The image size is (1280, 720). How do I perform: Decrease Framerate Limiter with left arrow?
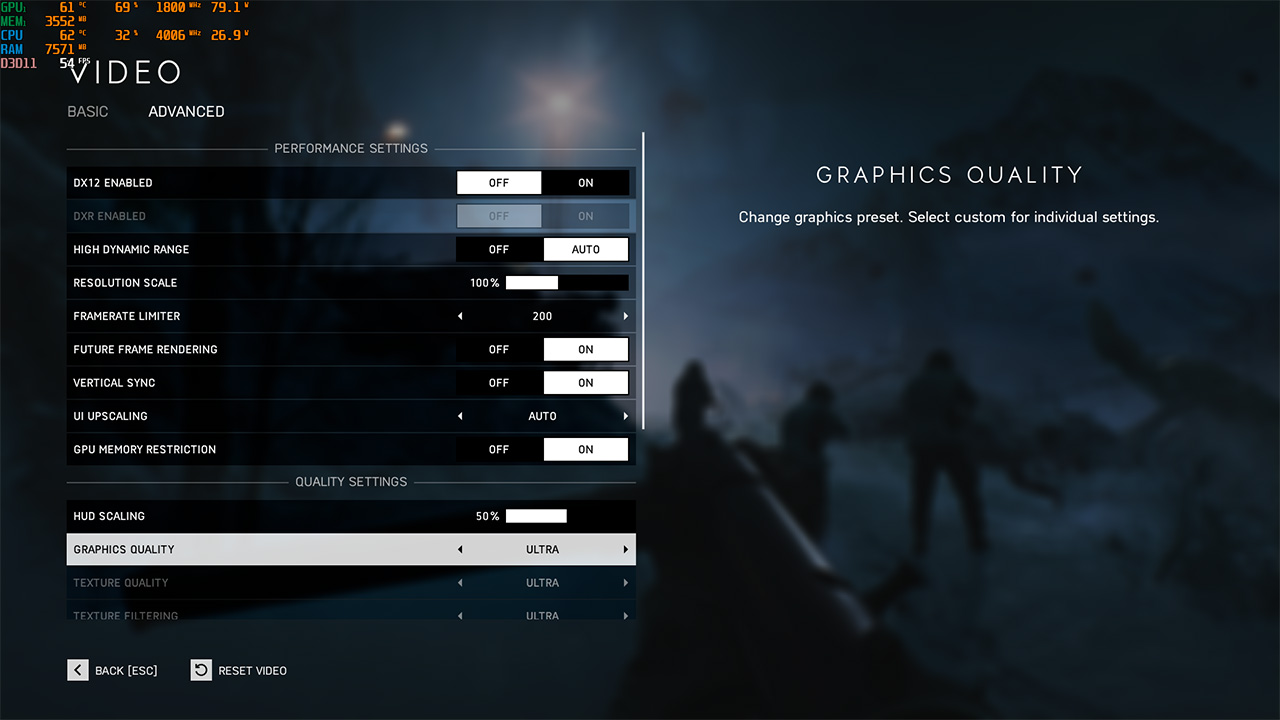tap(460, 316)
